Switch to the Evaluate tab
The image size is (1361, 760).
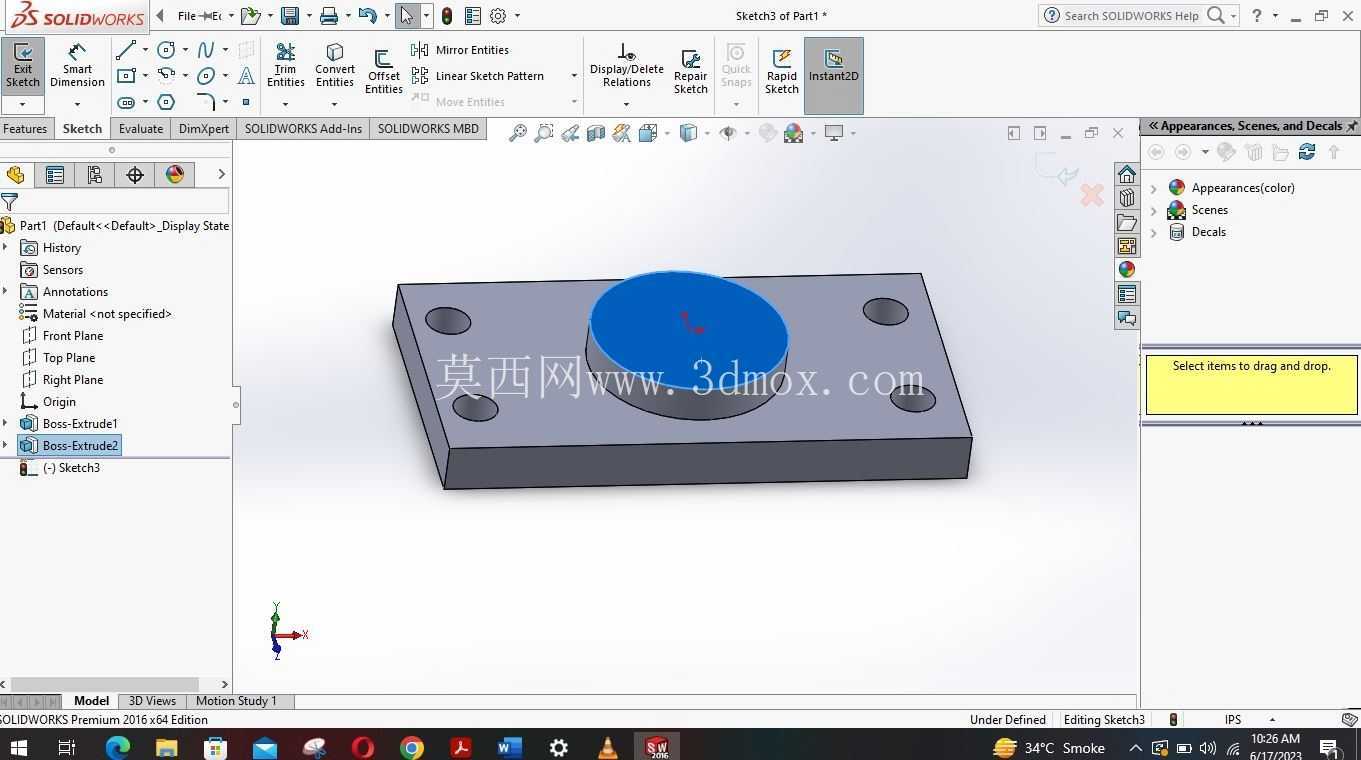pyautogui.click(x=141, y=129)
